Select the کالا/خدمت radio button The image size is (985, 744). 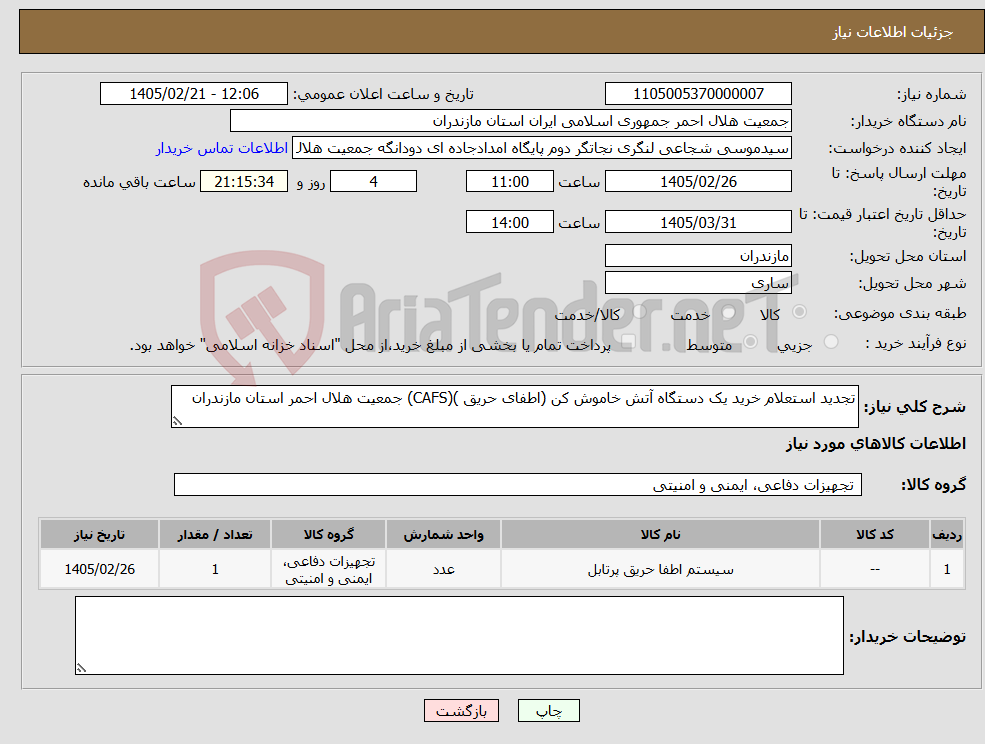pos(639,312)
